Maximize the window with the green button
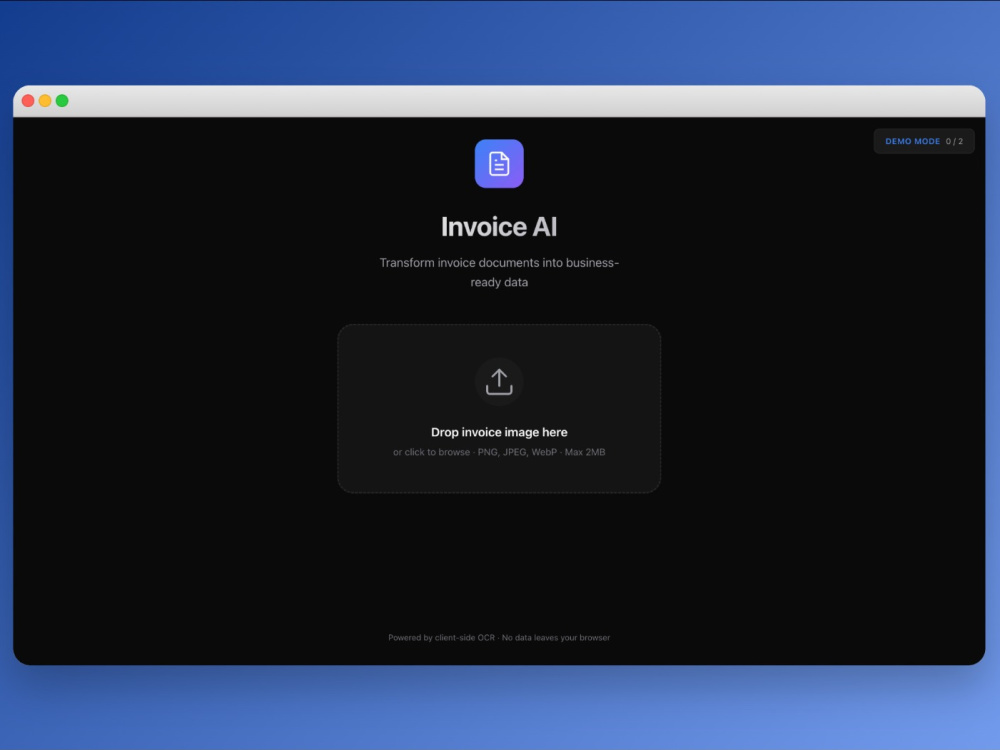The height and width of the screenshot is (750, 1000). [x=62, y=101]
